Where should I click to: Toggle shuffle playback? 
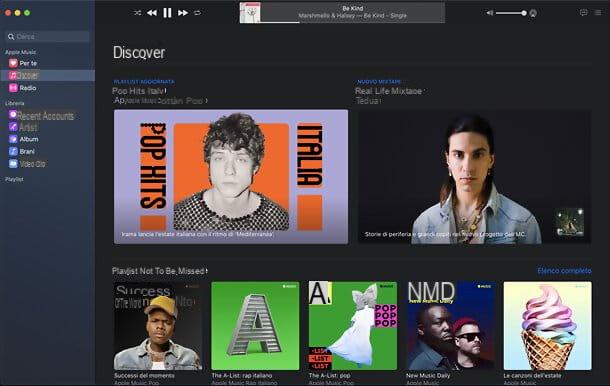click(137, 13)
